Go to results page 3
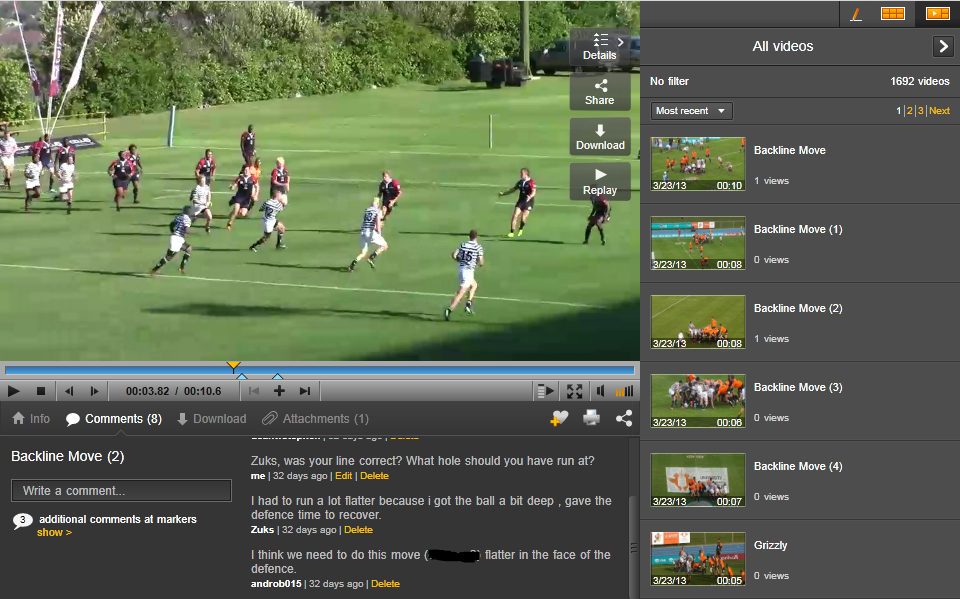 pos(920,111)
